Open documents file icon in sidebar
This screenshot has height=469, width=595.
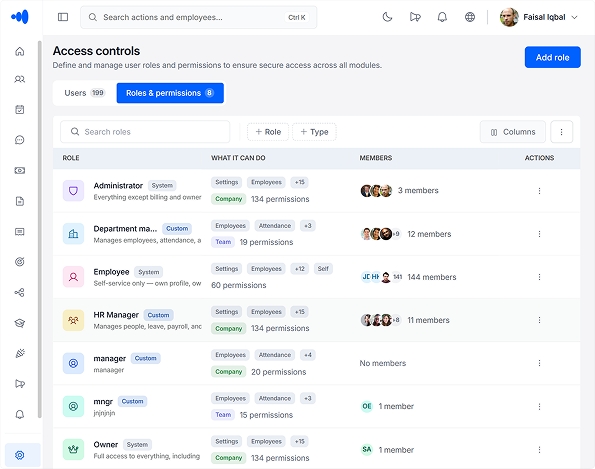pos(20,201)
